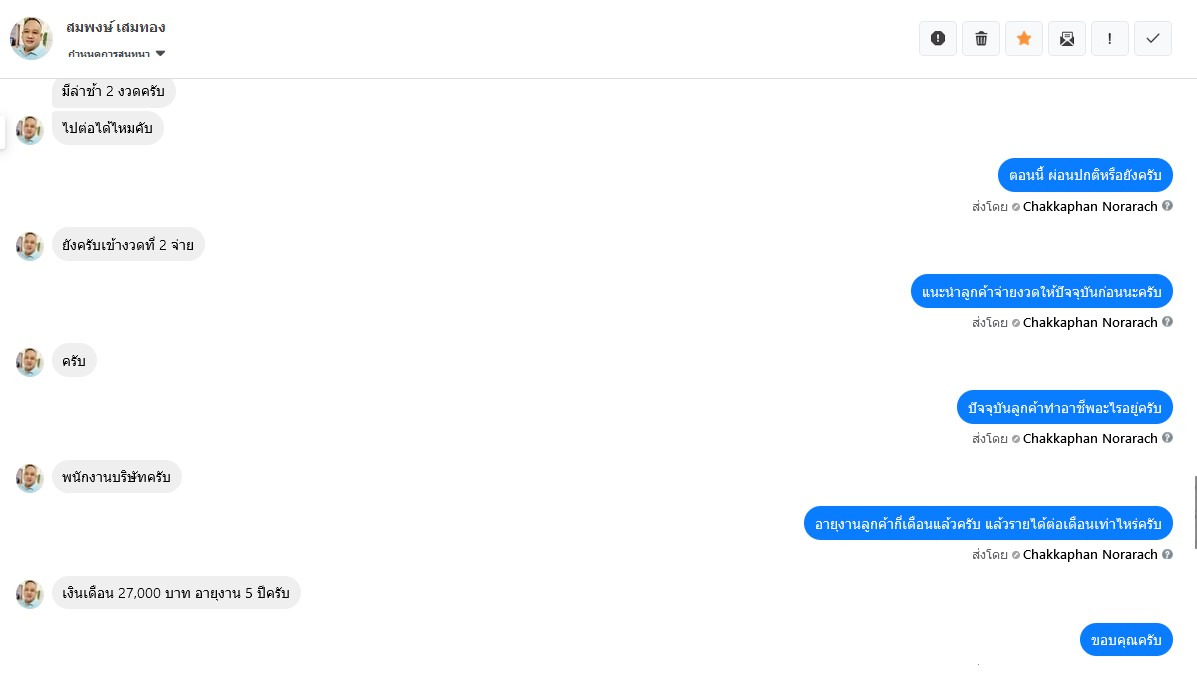Click the scrollbar thumb on right edge
1197x676 pixels.
[x=1195, y=511]
